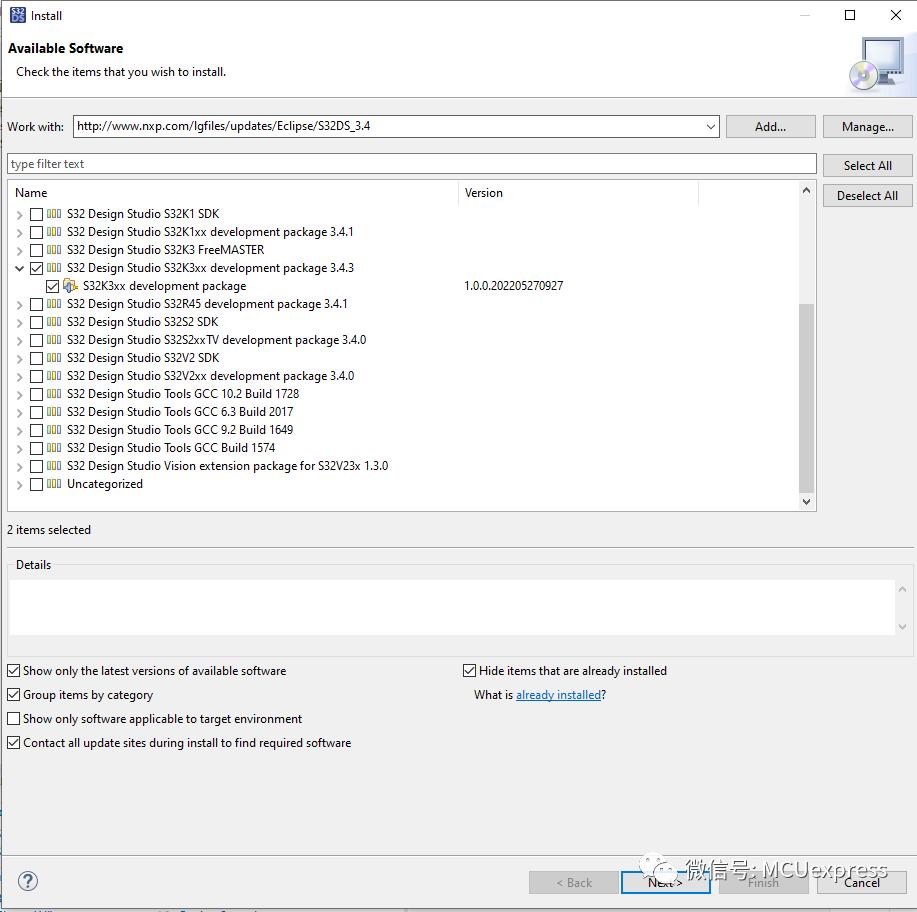Select S32 Design Studio S32S2 SDK row text
The image size is (917, 912).
(x=142, y=322)
